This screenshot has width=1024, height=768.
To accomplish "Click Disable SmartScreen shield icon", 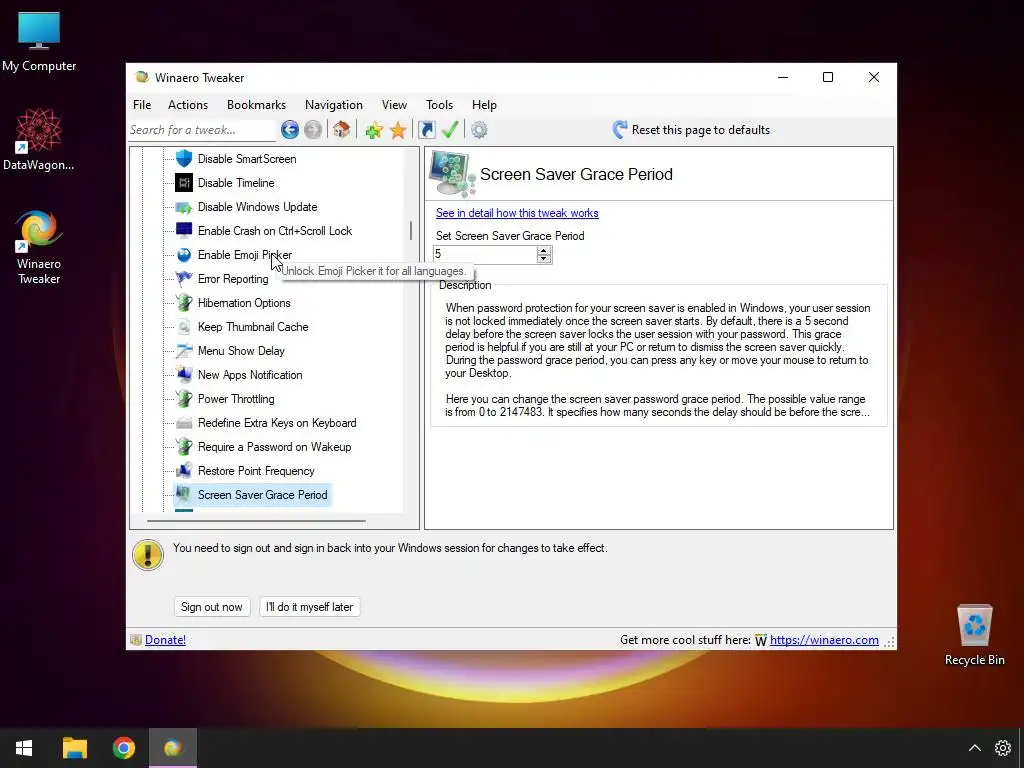I will point(184,158).
